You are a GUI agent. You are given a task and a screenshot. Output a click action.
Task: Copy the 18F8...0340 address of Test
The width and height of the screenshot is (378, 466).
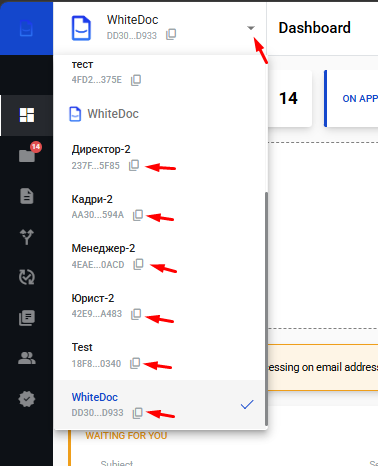point(135,363)
